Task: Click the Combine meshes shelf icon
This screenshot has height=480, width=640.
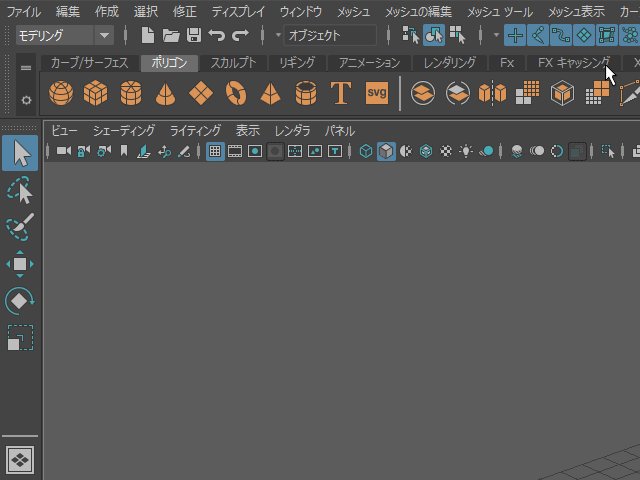Action: pos(422,93)
